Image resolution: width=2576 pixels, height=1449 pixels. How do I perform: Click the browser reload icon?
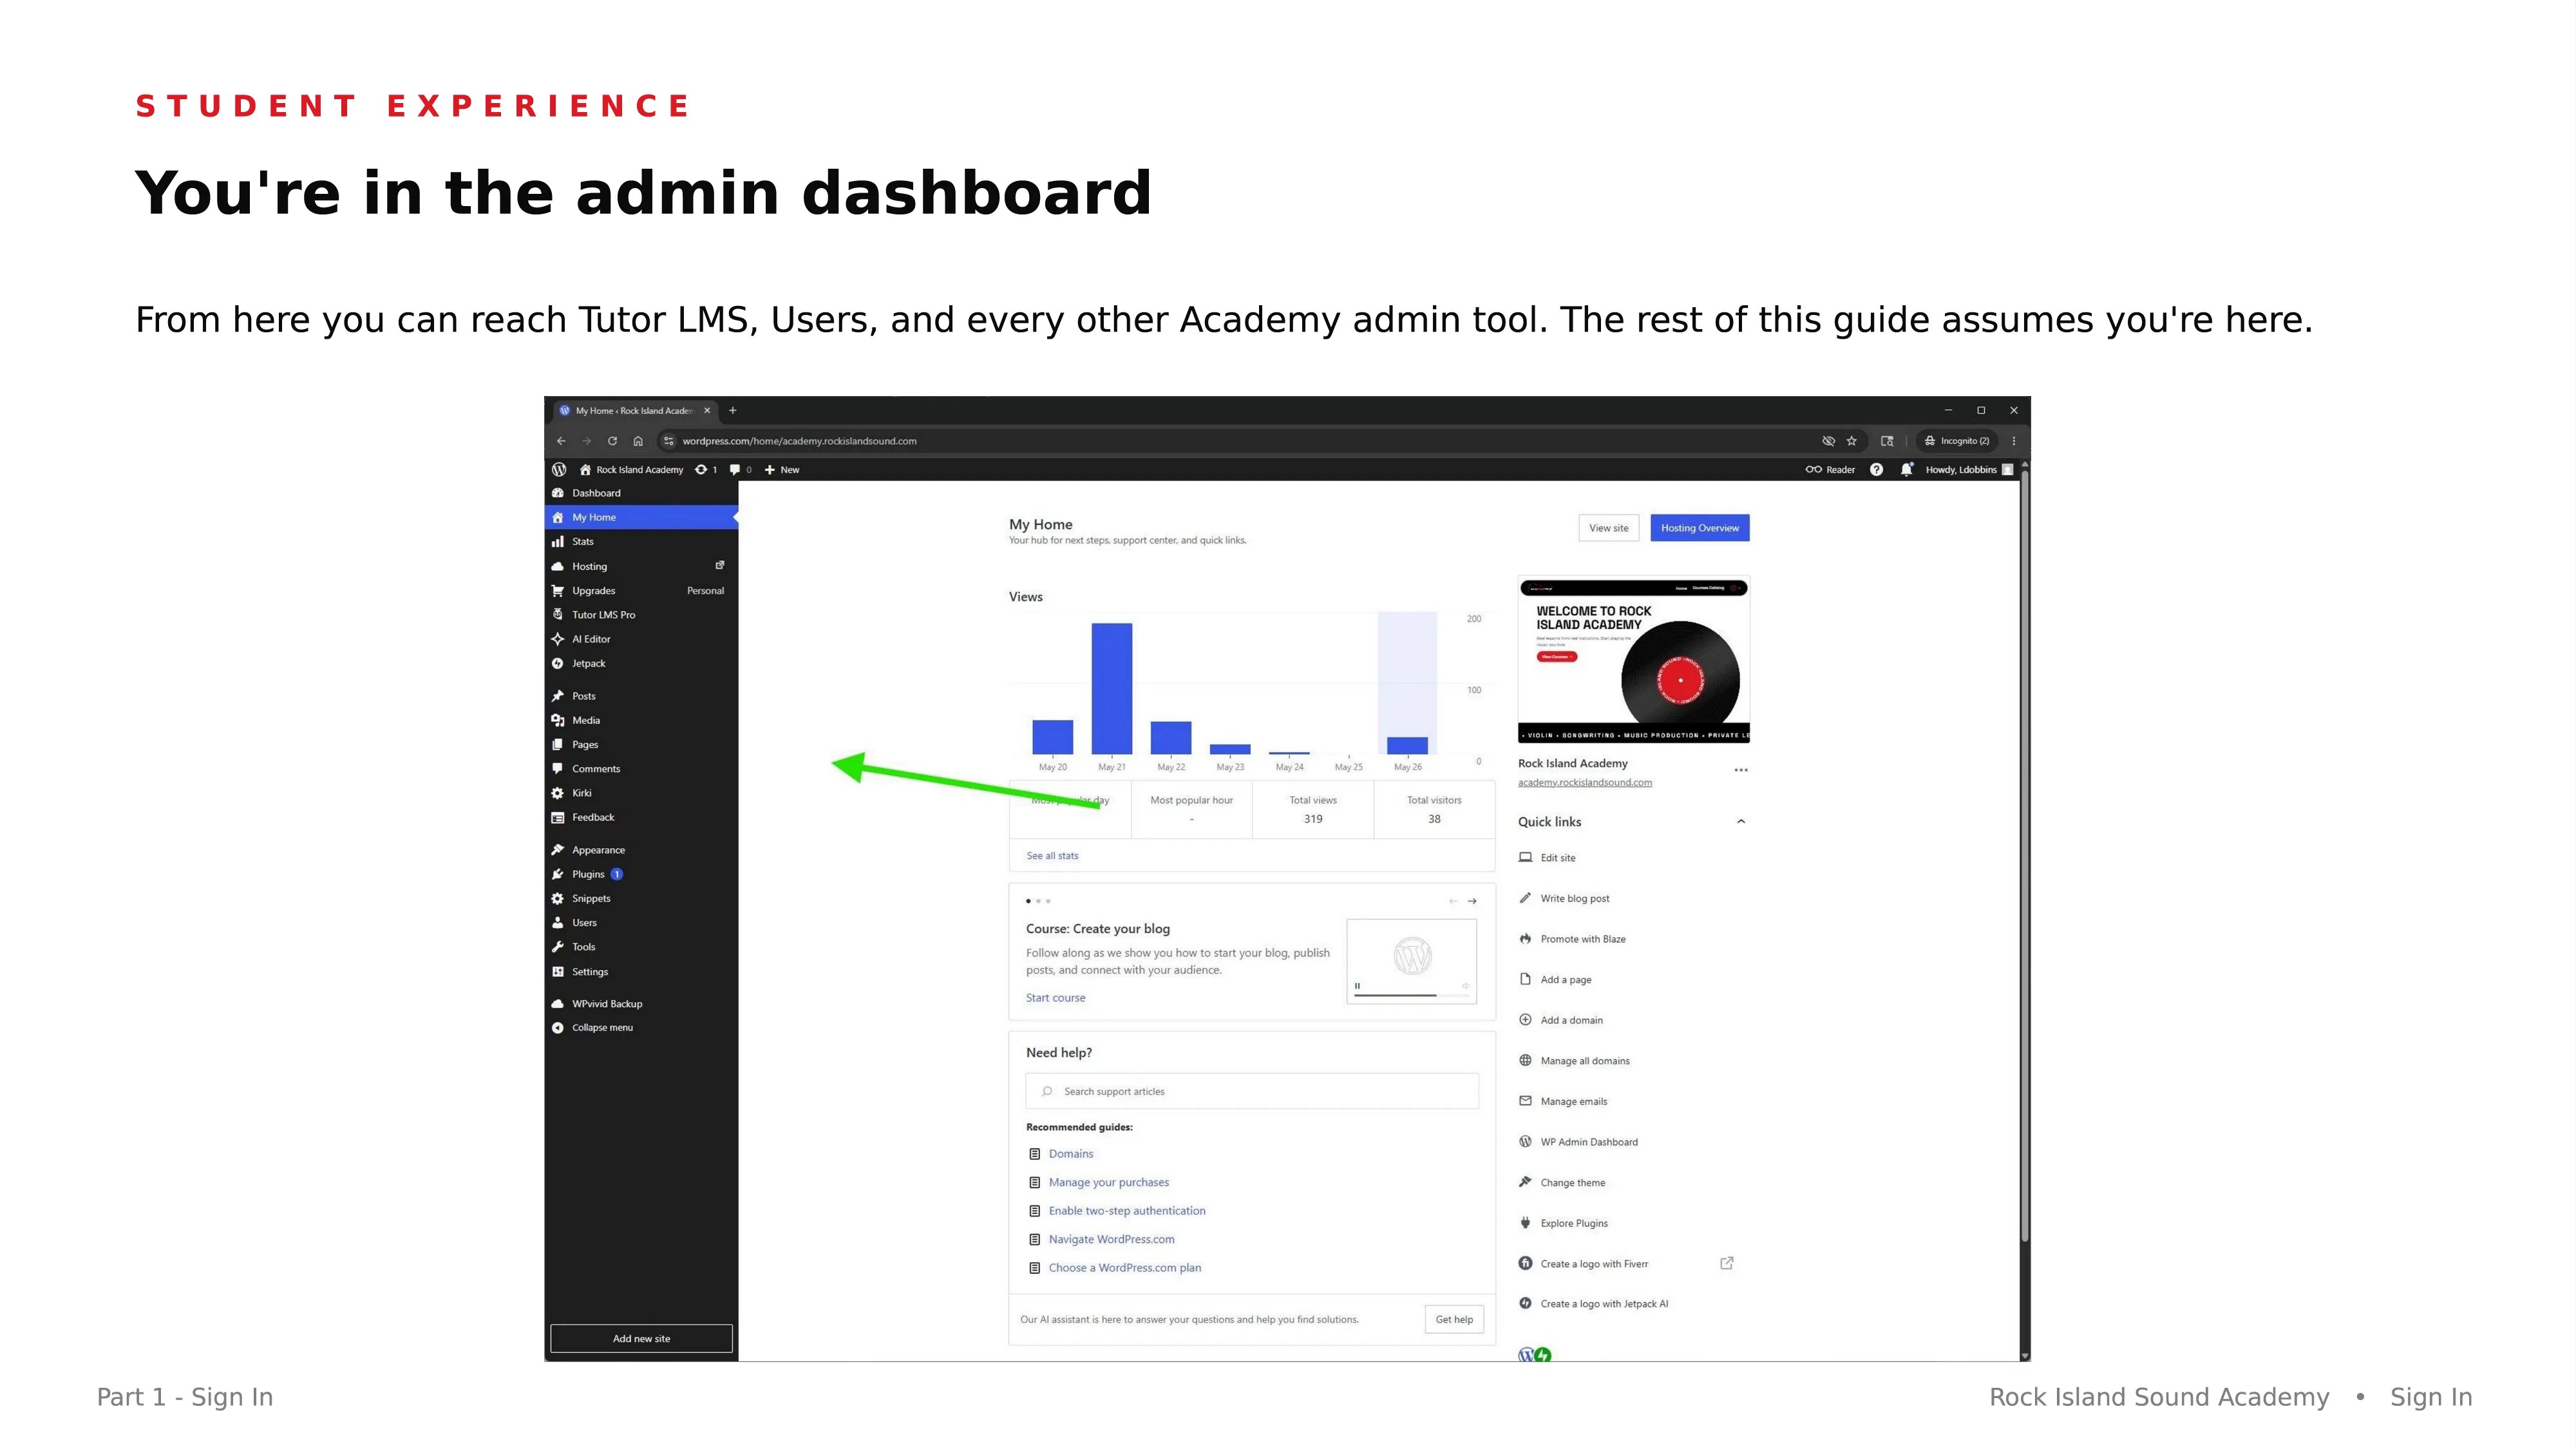612,441
